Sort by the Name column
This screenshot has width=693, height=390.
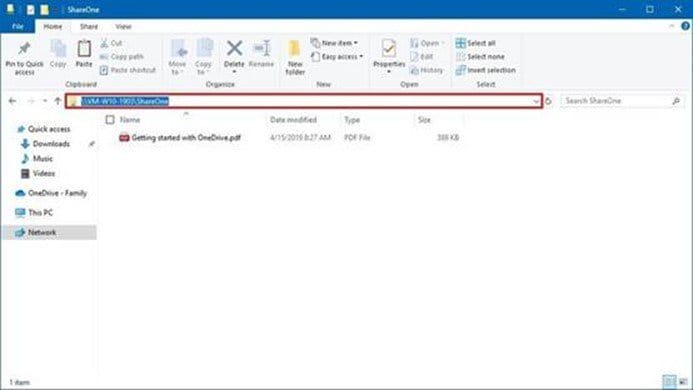click(129, 119)
